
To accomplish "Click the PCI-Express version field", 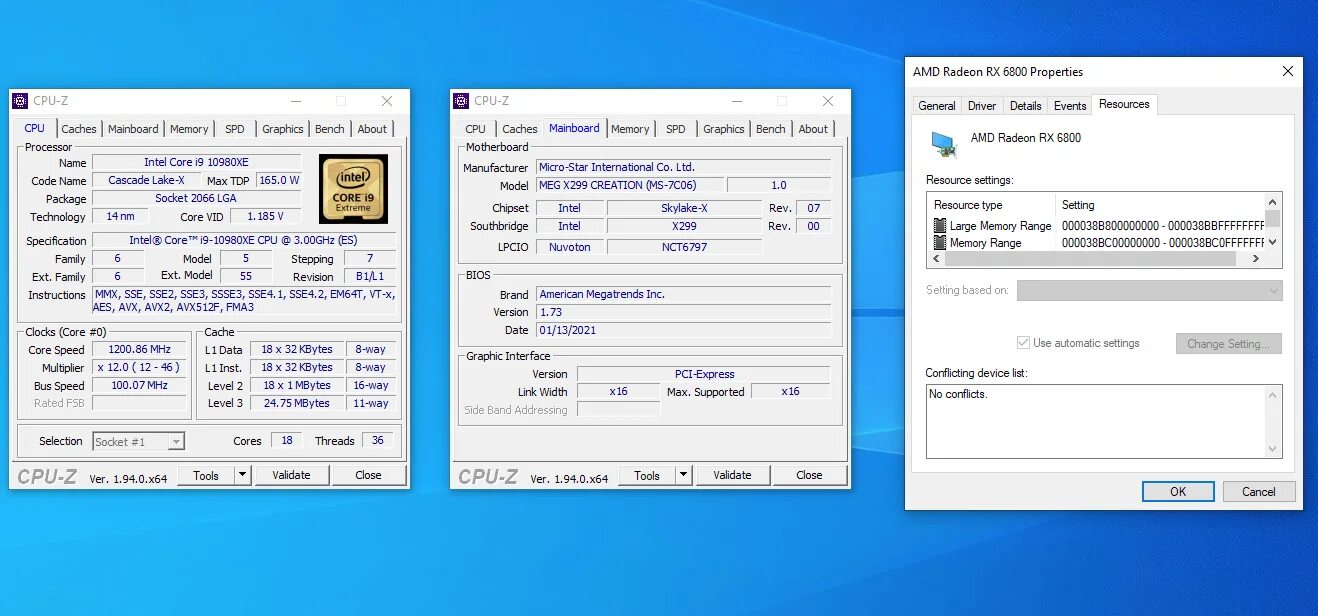I will (703, 374).
